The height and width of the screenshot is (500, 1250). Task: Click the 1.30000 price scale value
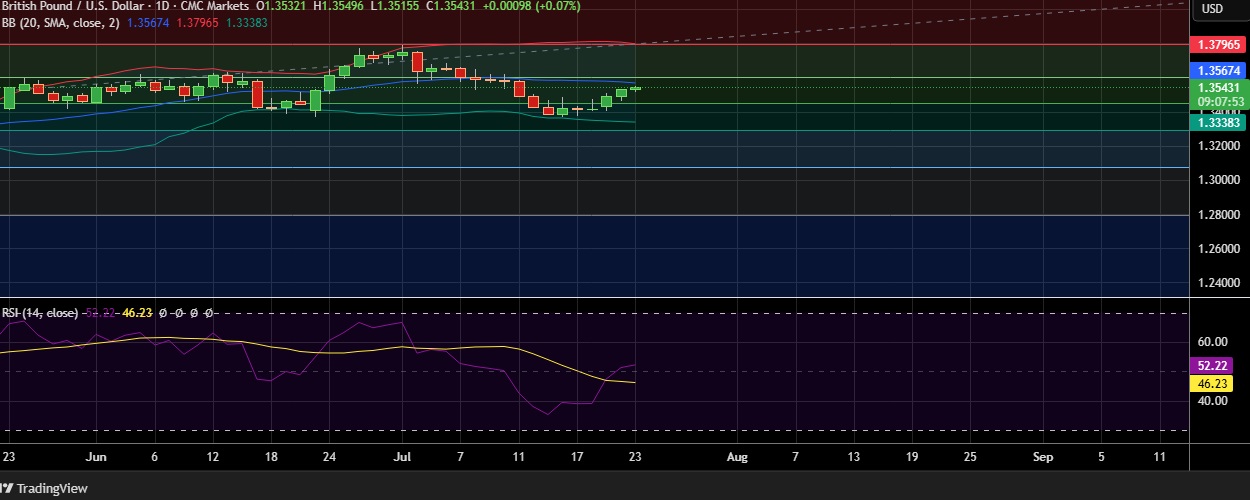point(1220,180)
